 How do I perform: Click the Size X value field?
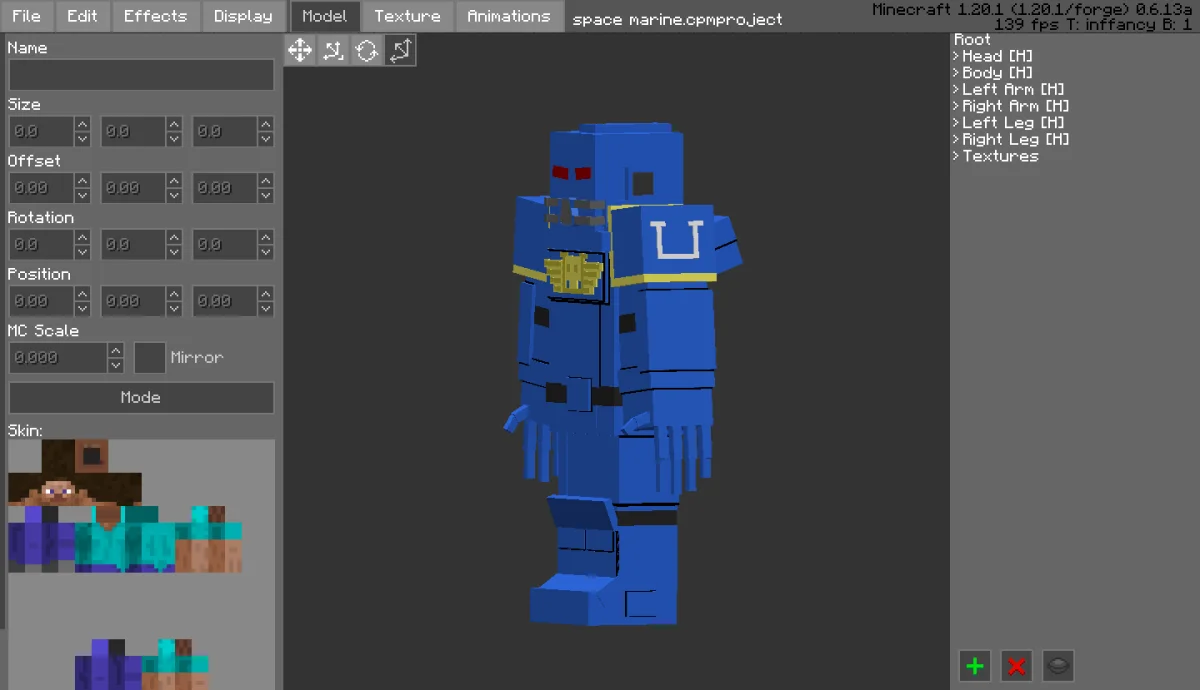(41, 132)
